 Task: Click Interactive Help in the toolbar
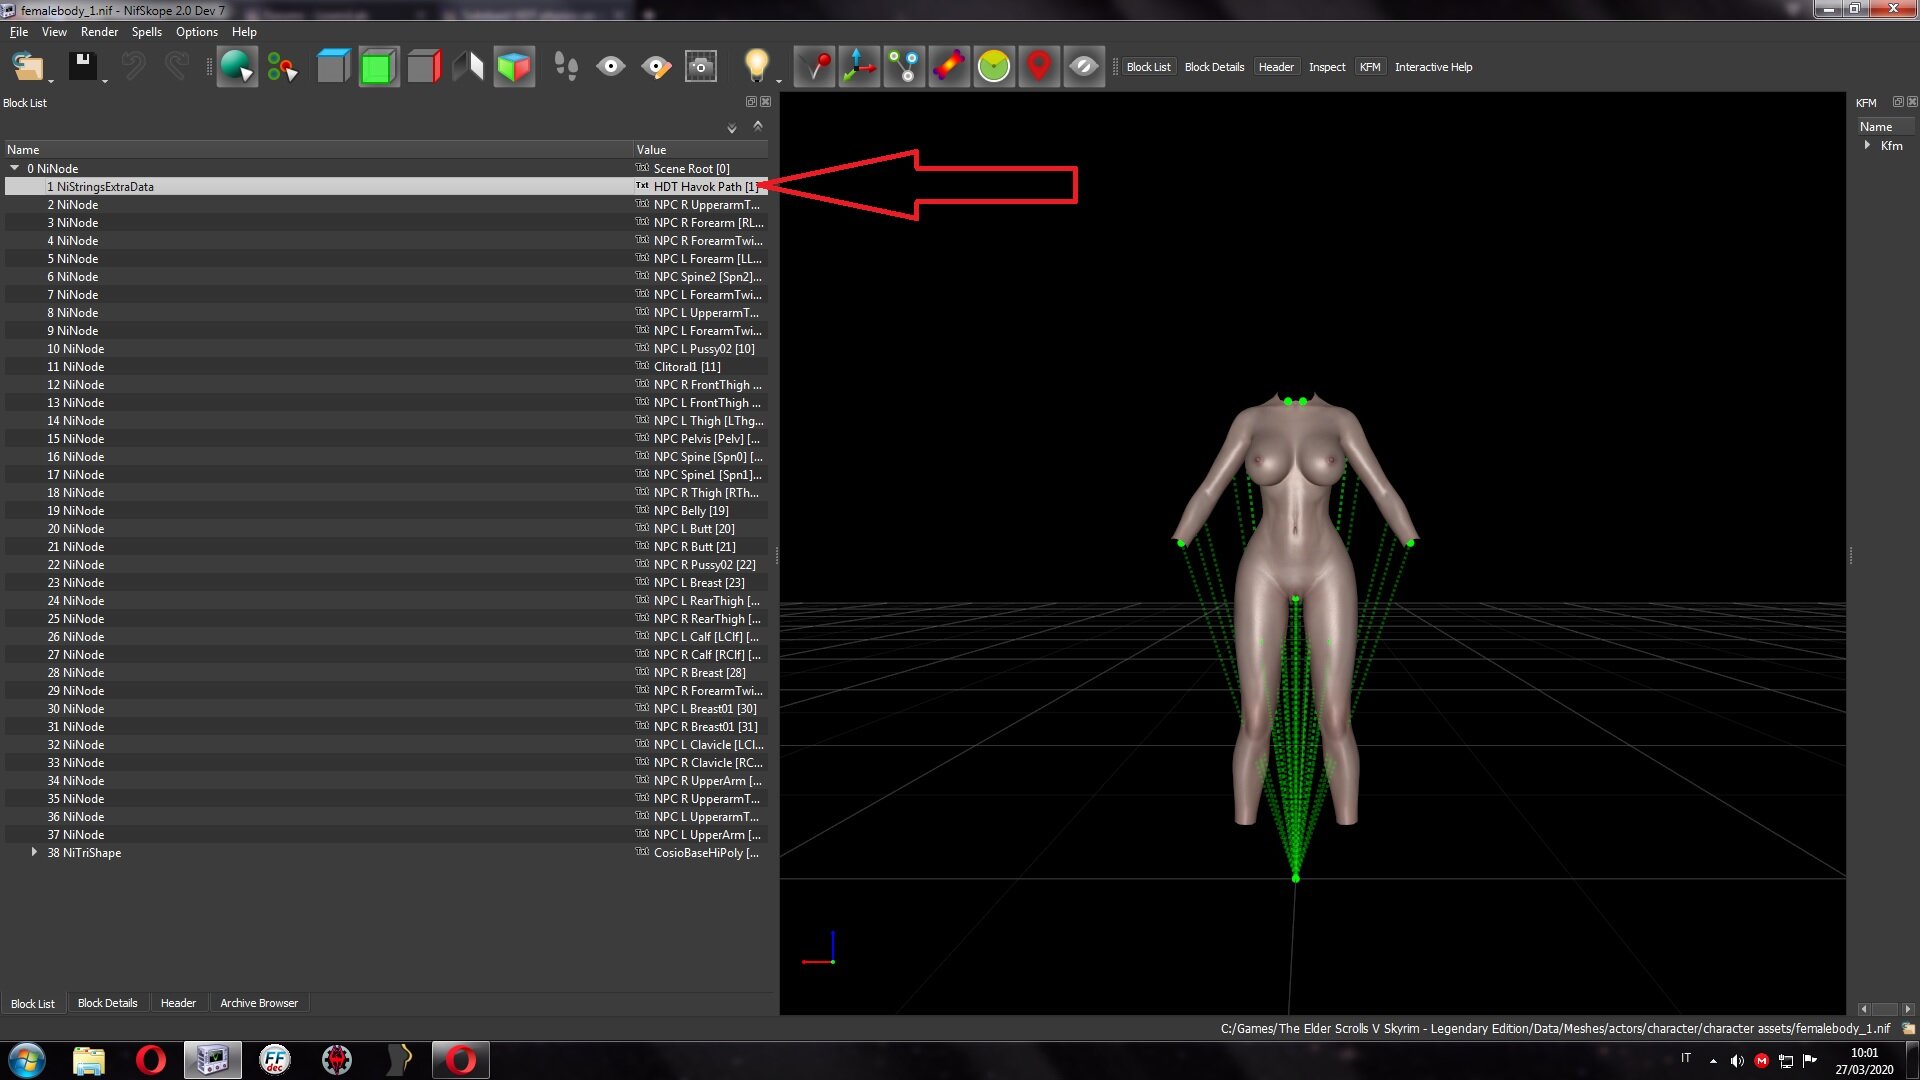point(1433,67)
